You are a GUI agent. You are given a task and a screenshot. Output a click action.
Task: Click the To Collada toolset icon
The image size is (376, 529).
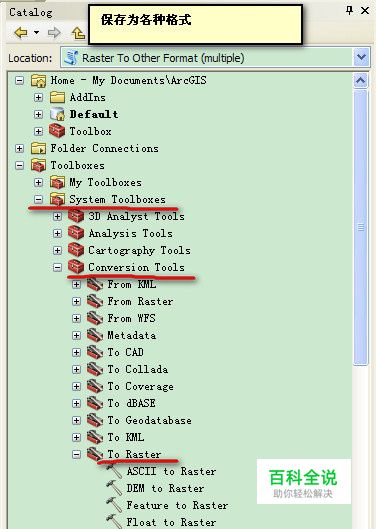coord(95,369)
